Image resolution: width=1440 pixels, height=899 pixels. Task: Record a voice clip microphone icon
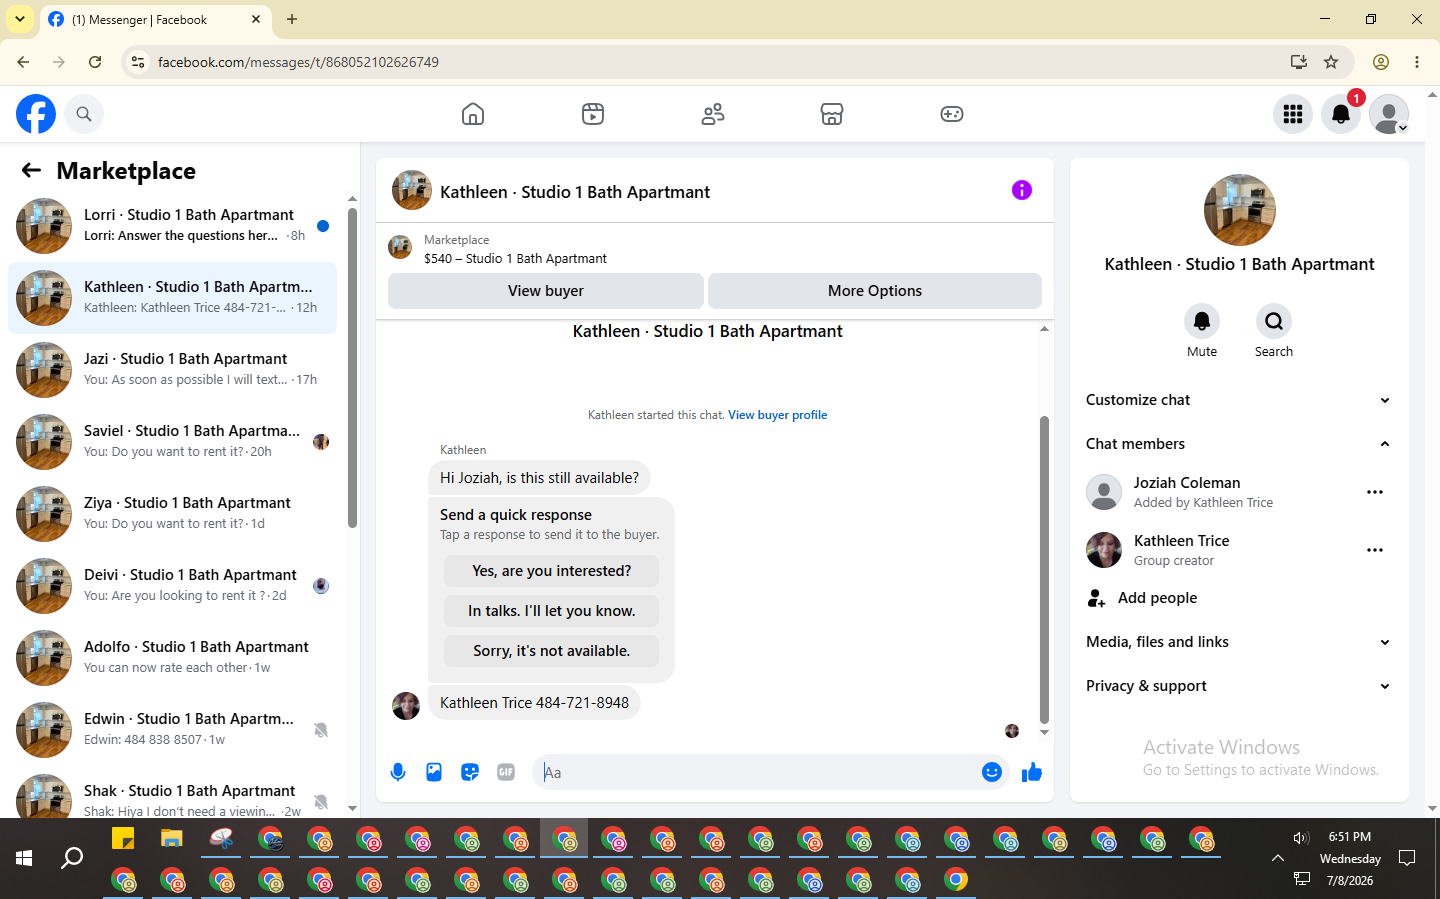[398, 772]
